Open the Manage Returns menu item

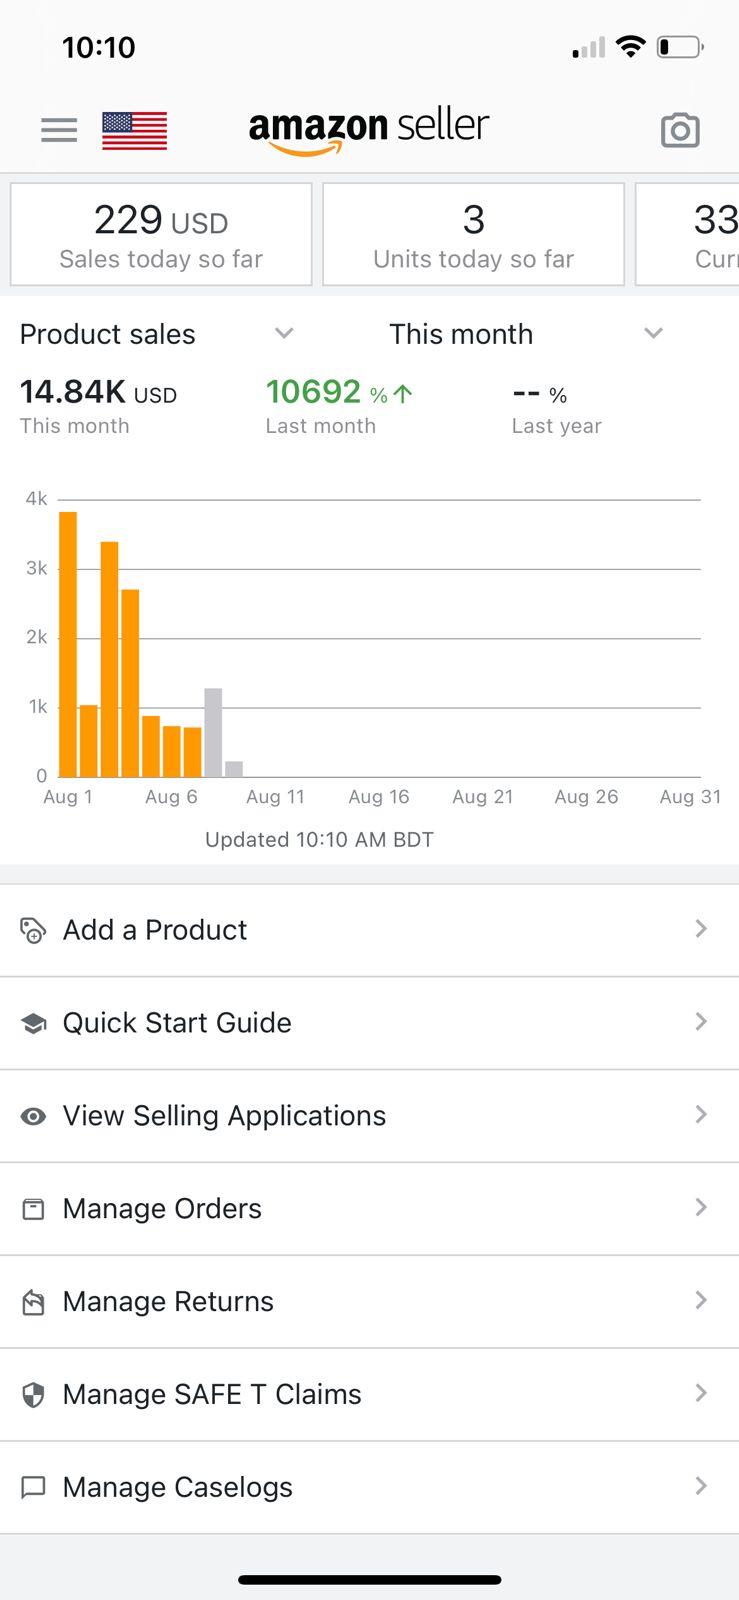pyautogui.click(x=168, y=1302)
